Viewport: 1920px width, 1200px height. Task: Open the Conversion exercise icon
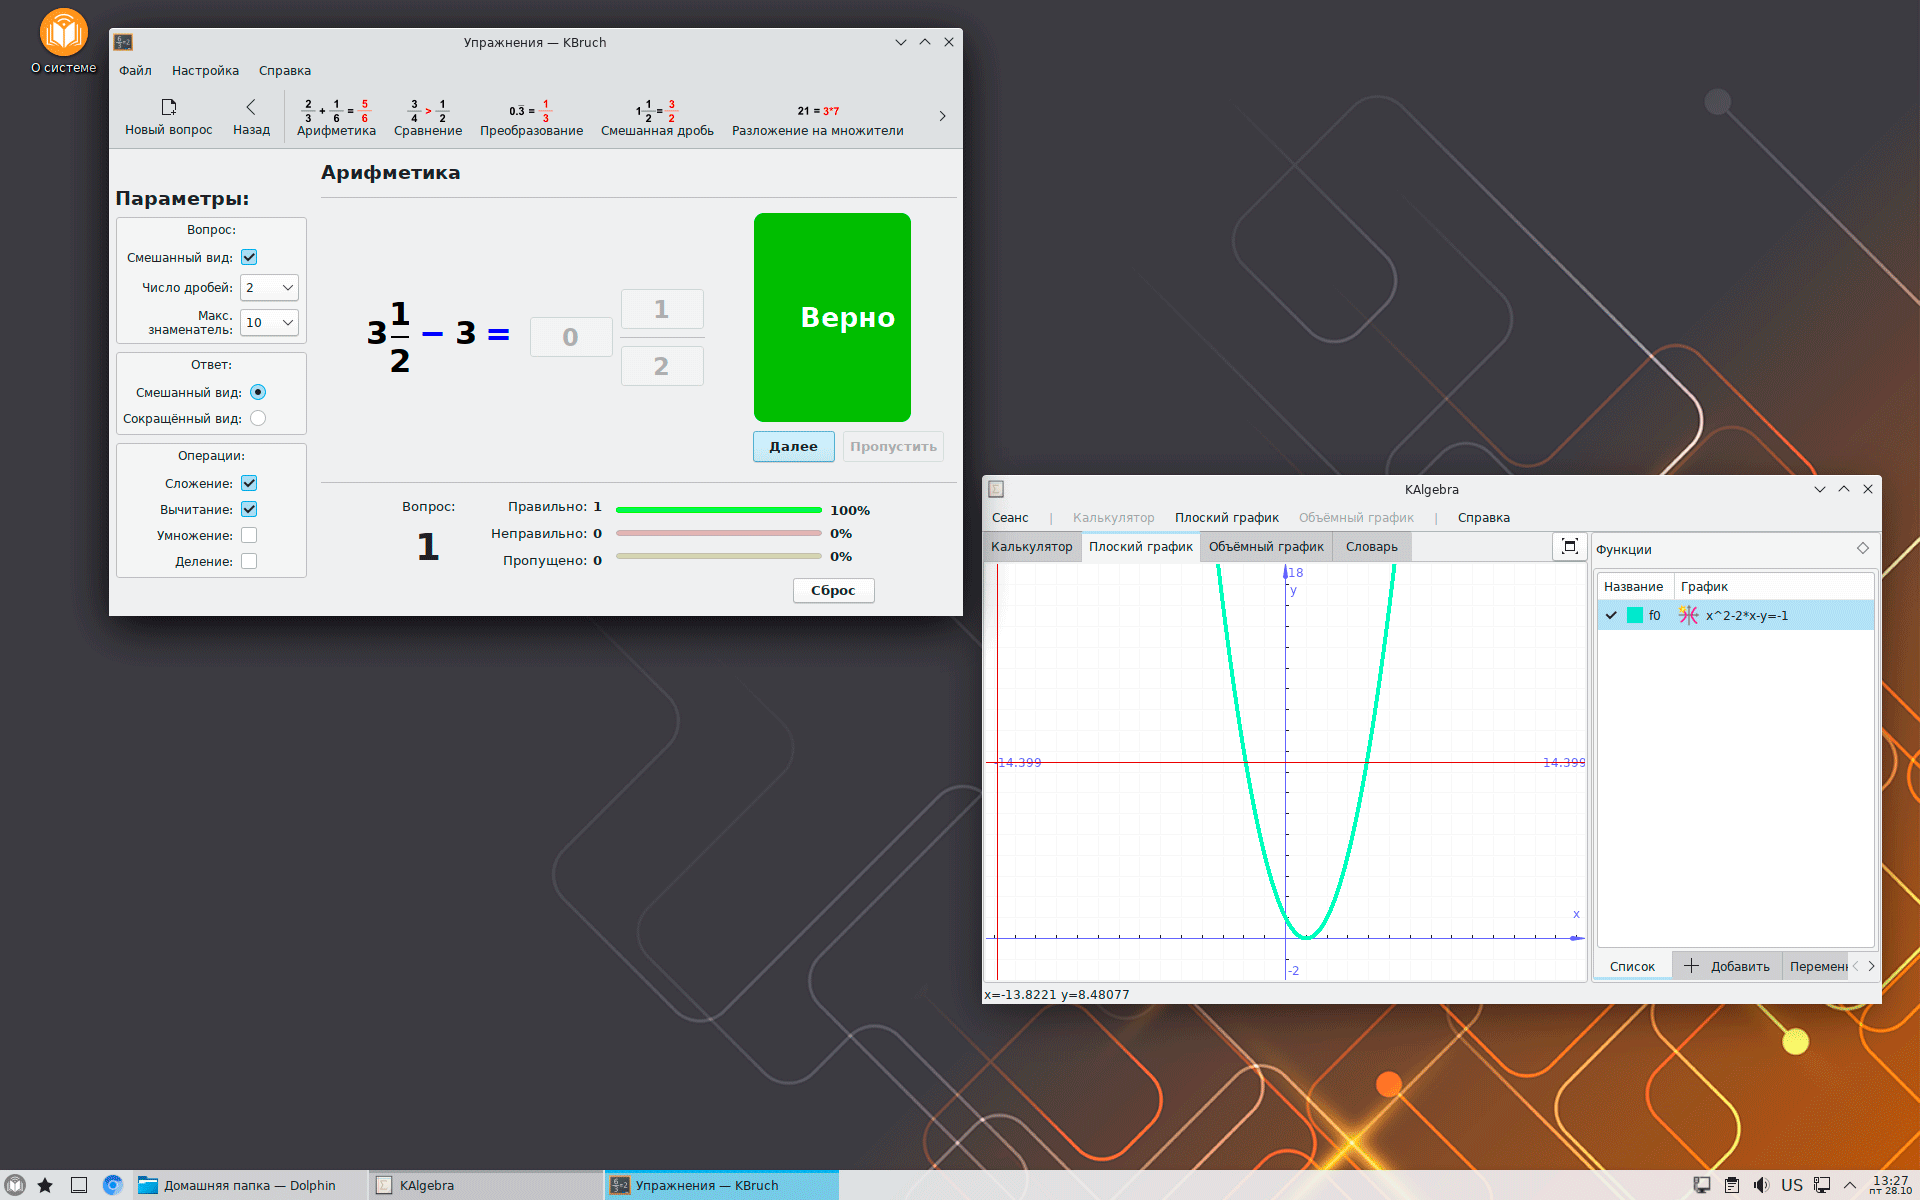pyautogui.click(x=531, y=111)
